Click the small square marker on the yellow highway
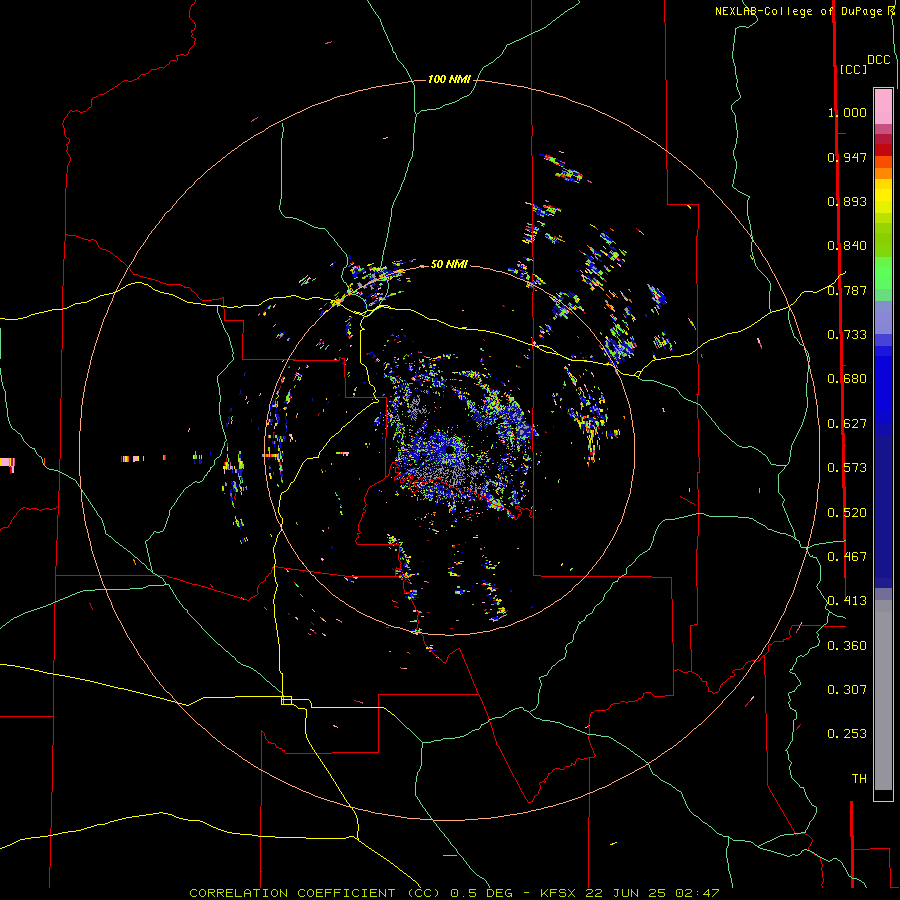This screenshot has height=900, width=900. pyautogui.click(x=286, y=700)
